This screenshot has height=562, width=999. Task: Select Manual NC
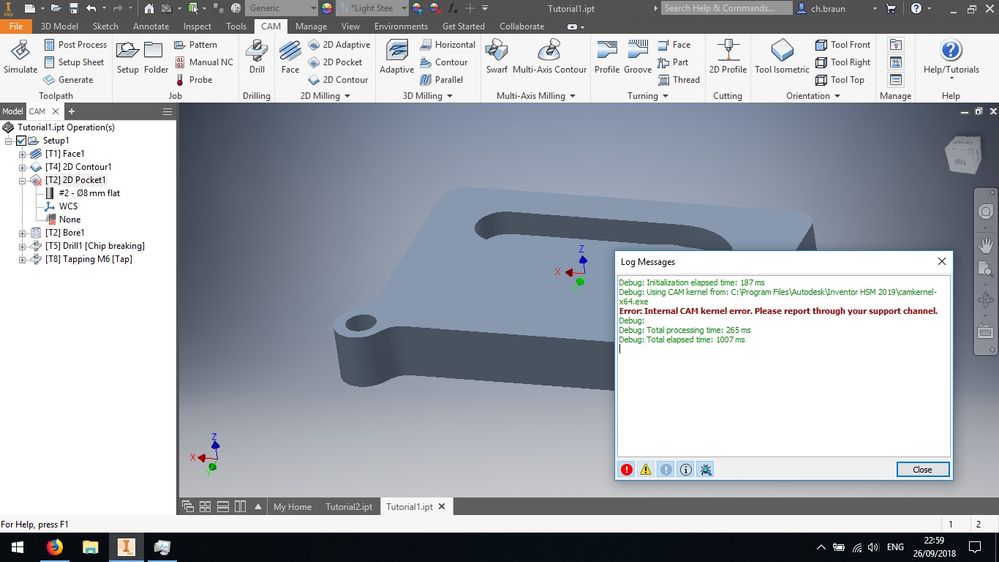click(x=204, y=62)
